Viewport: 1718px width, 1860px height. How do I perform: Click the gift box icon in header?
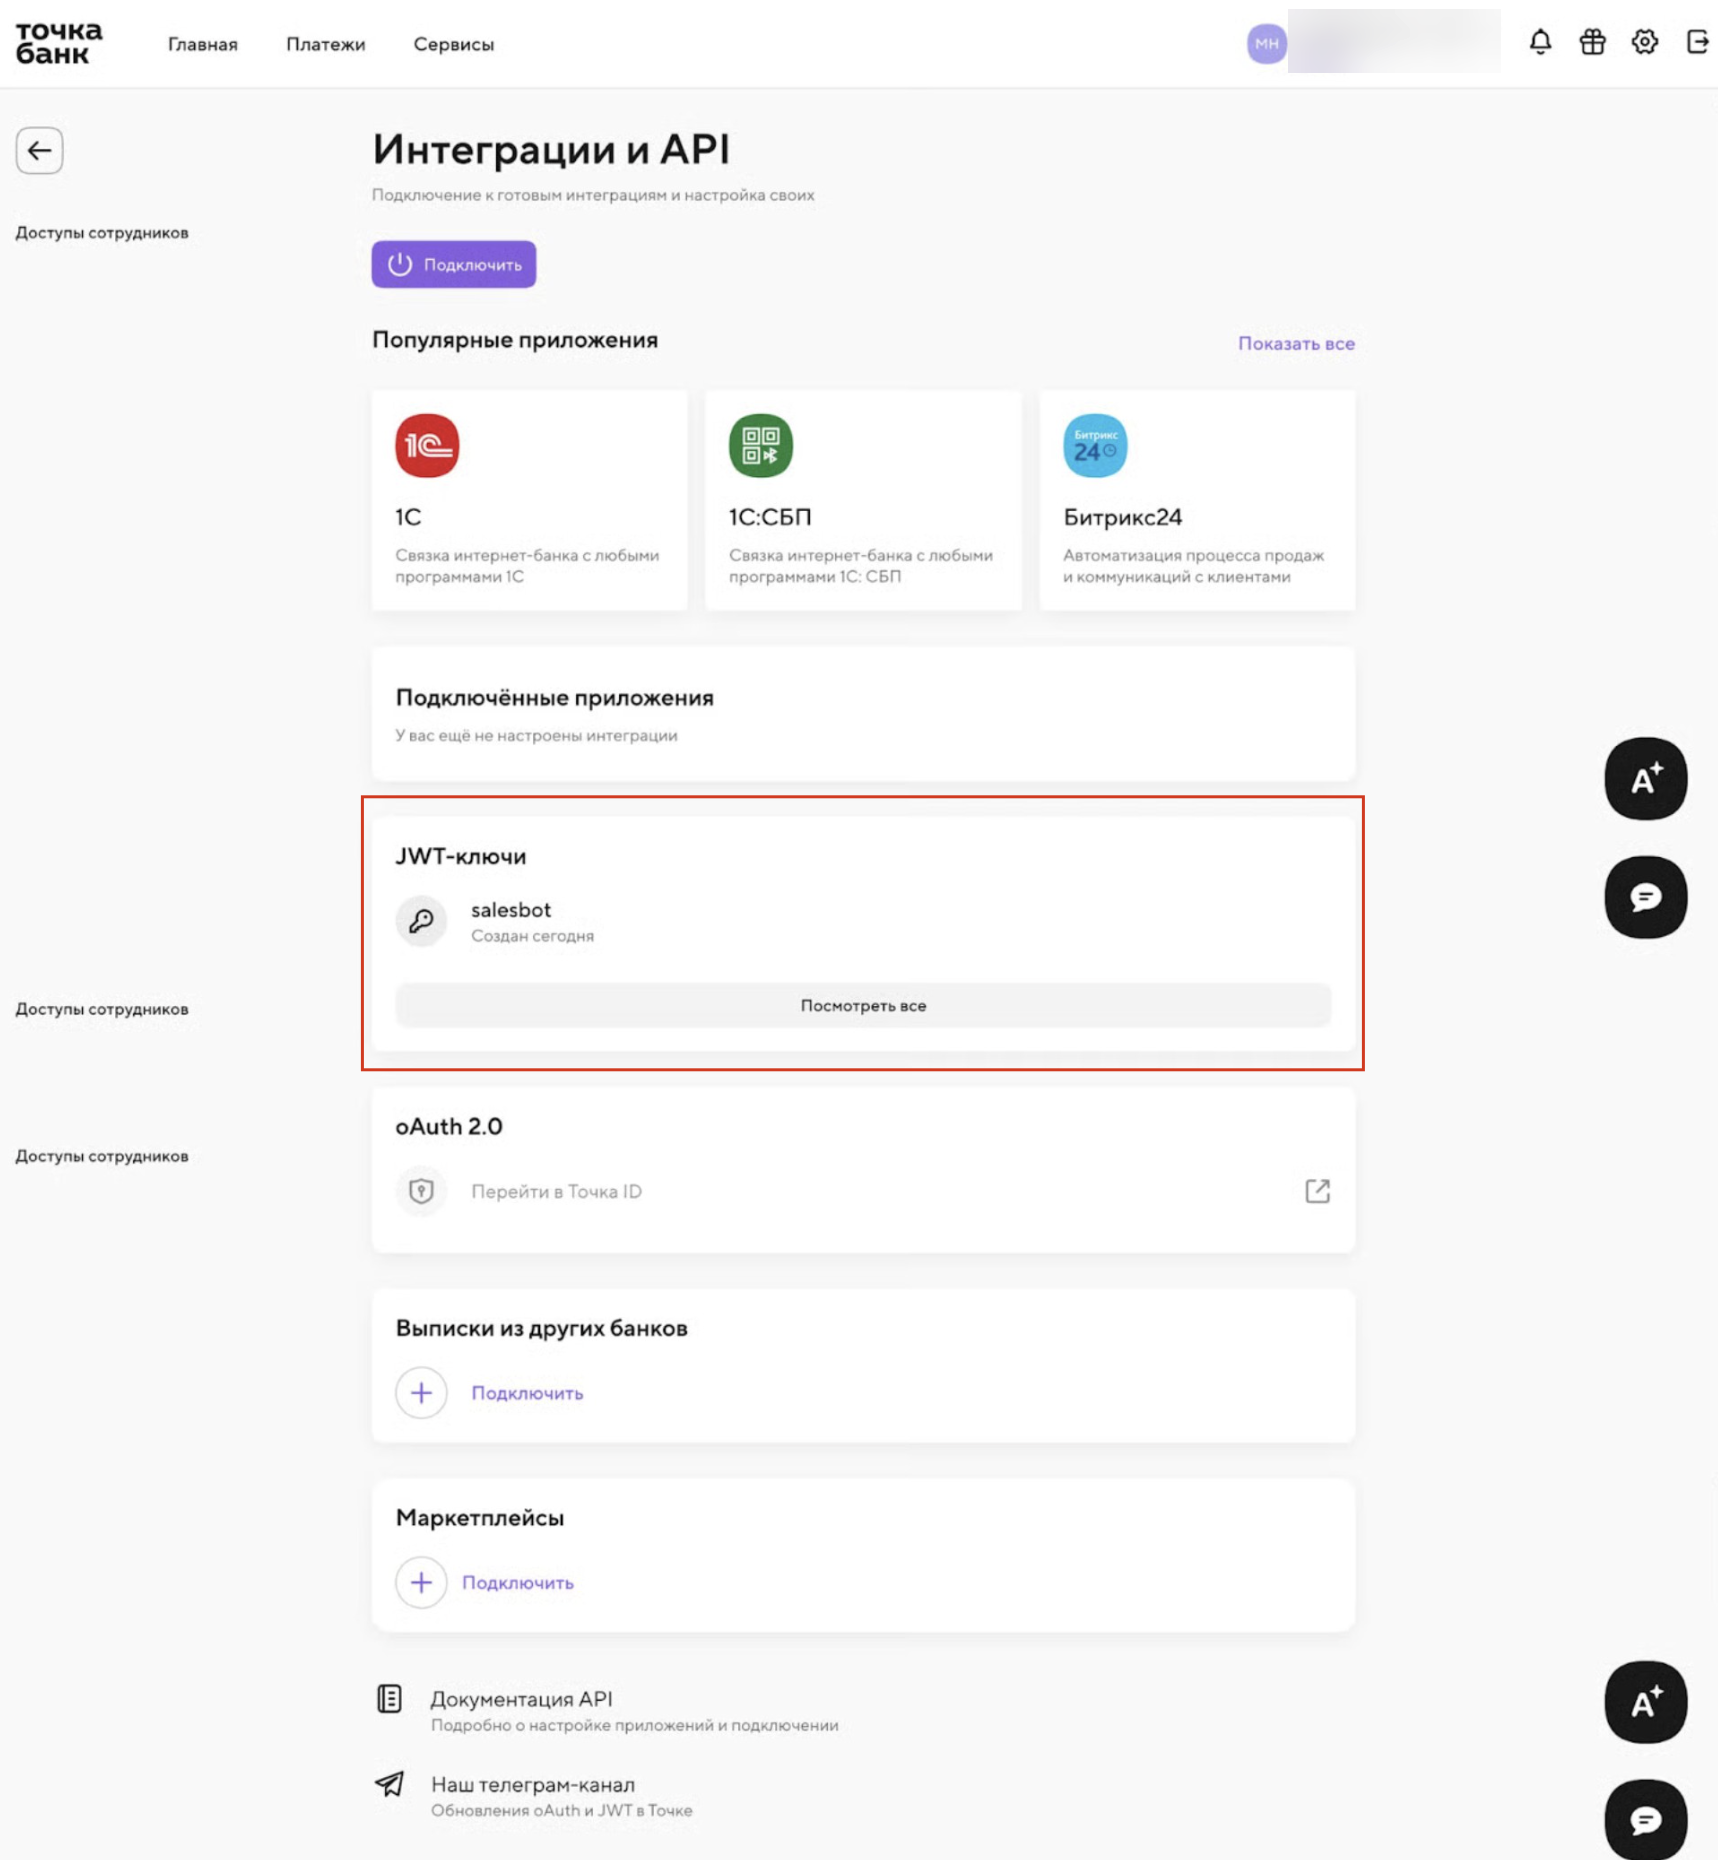(1592, 42)
